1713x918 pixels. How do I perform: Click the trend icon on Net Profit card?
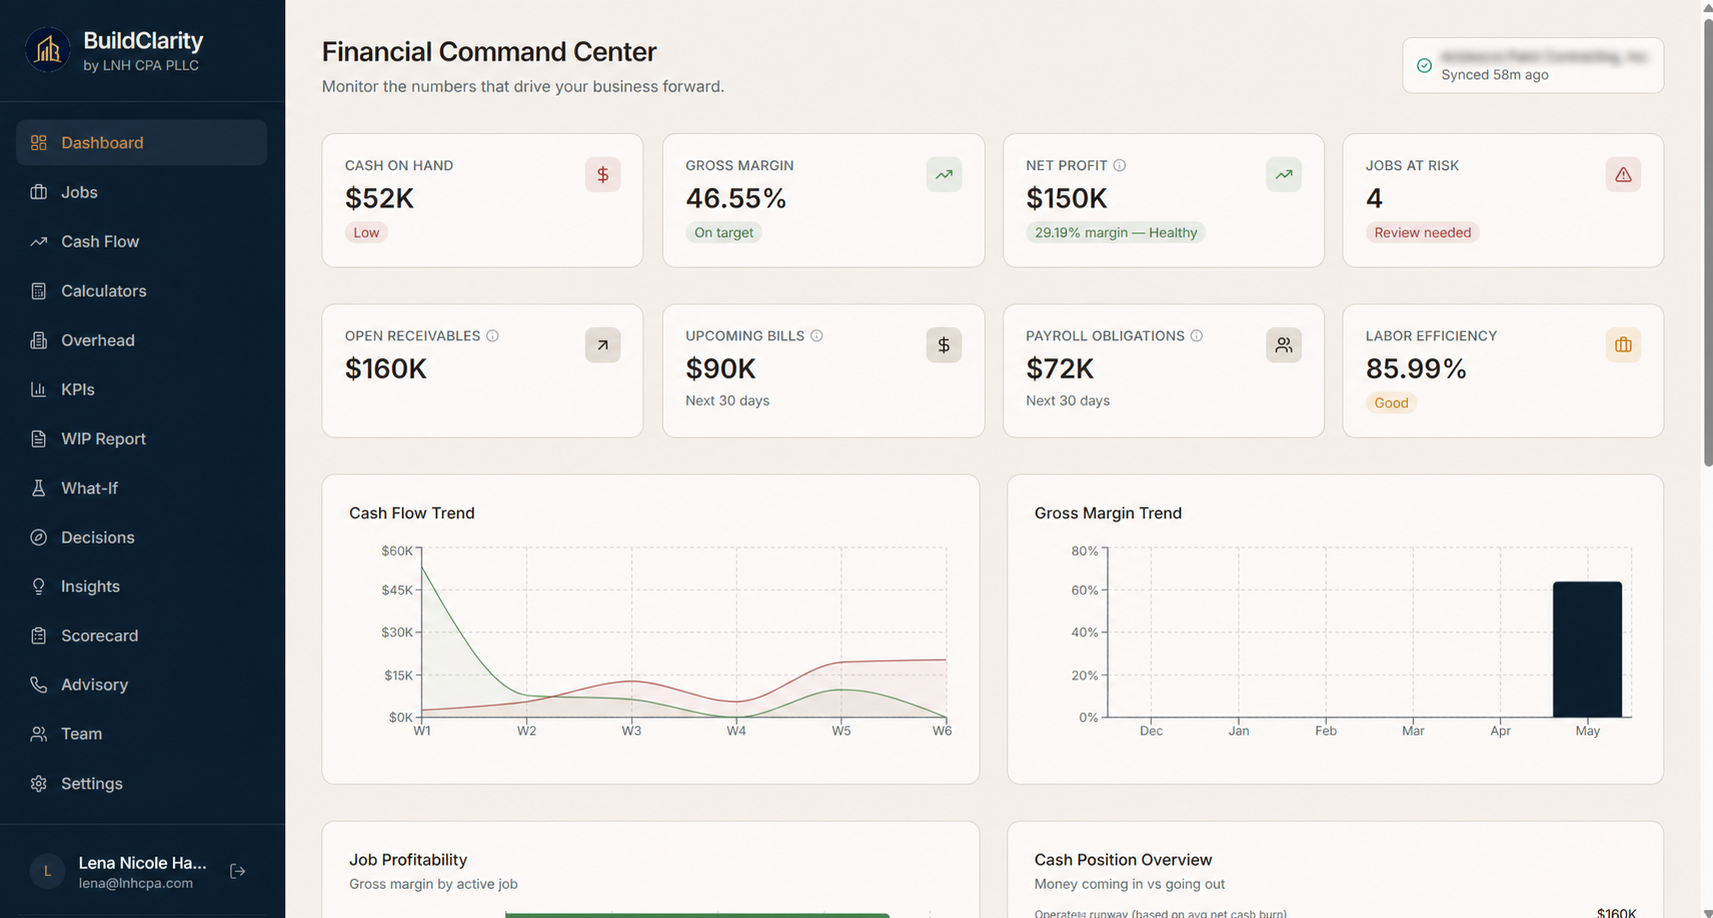pos(1284,175)
